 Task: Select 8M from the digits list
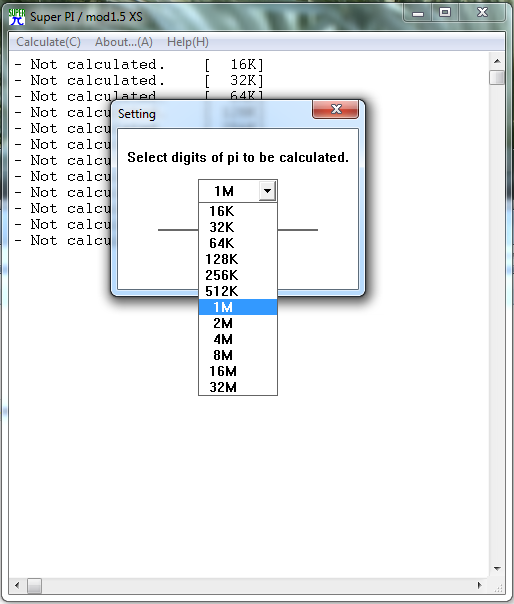point(238,355)
